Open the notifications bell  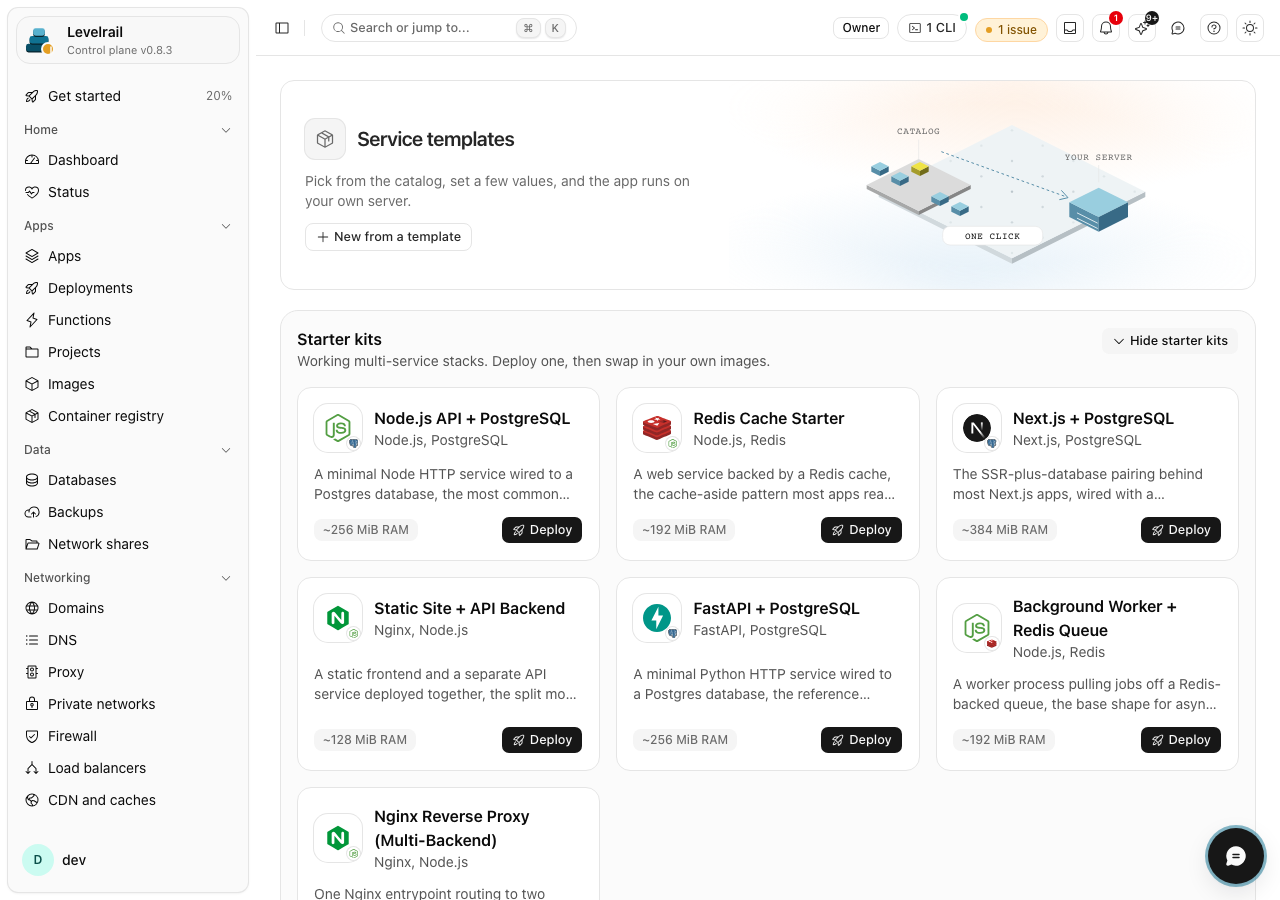(1106, 28)
